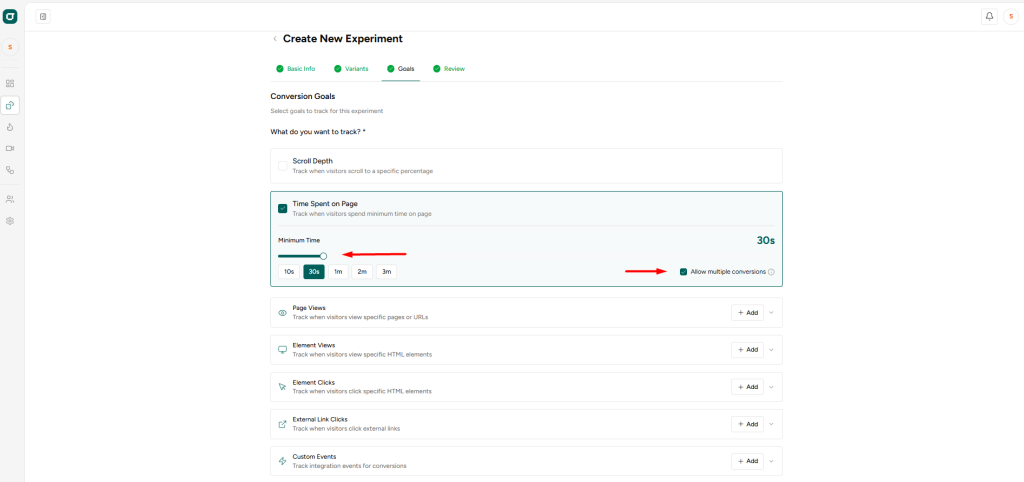
Task: Open notifications bell
Action: pos(989,16)
